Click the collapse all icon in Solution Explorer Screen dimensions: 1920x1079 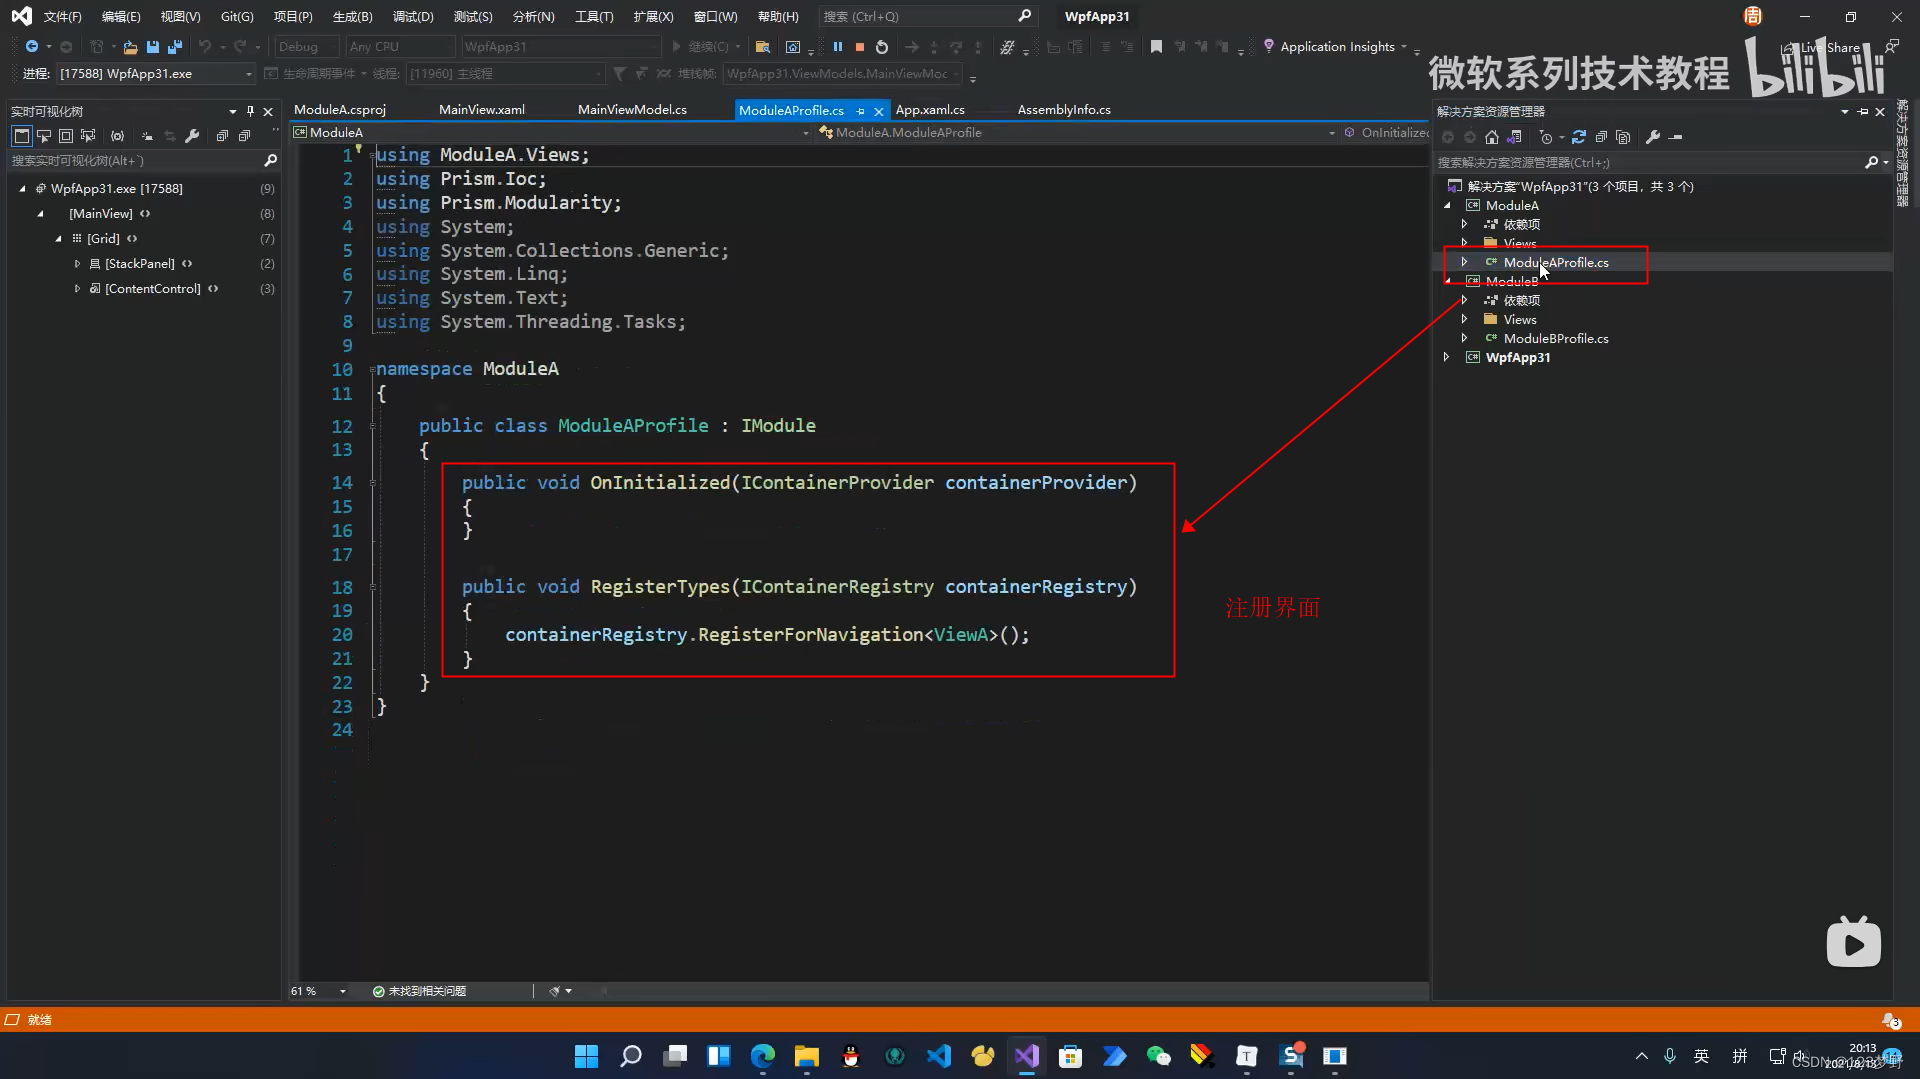[x=1601, y=137]
